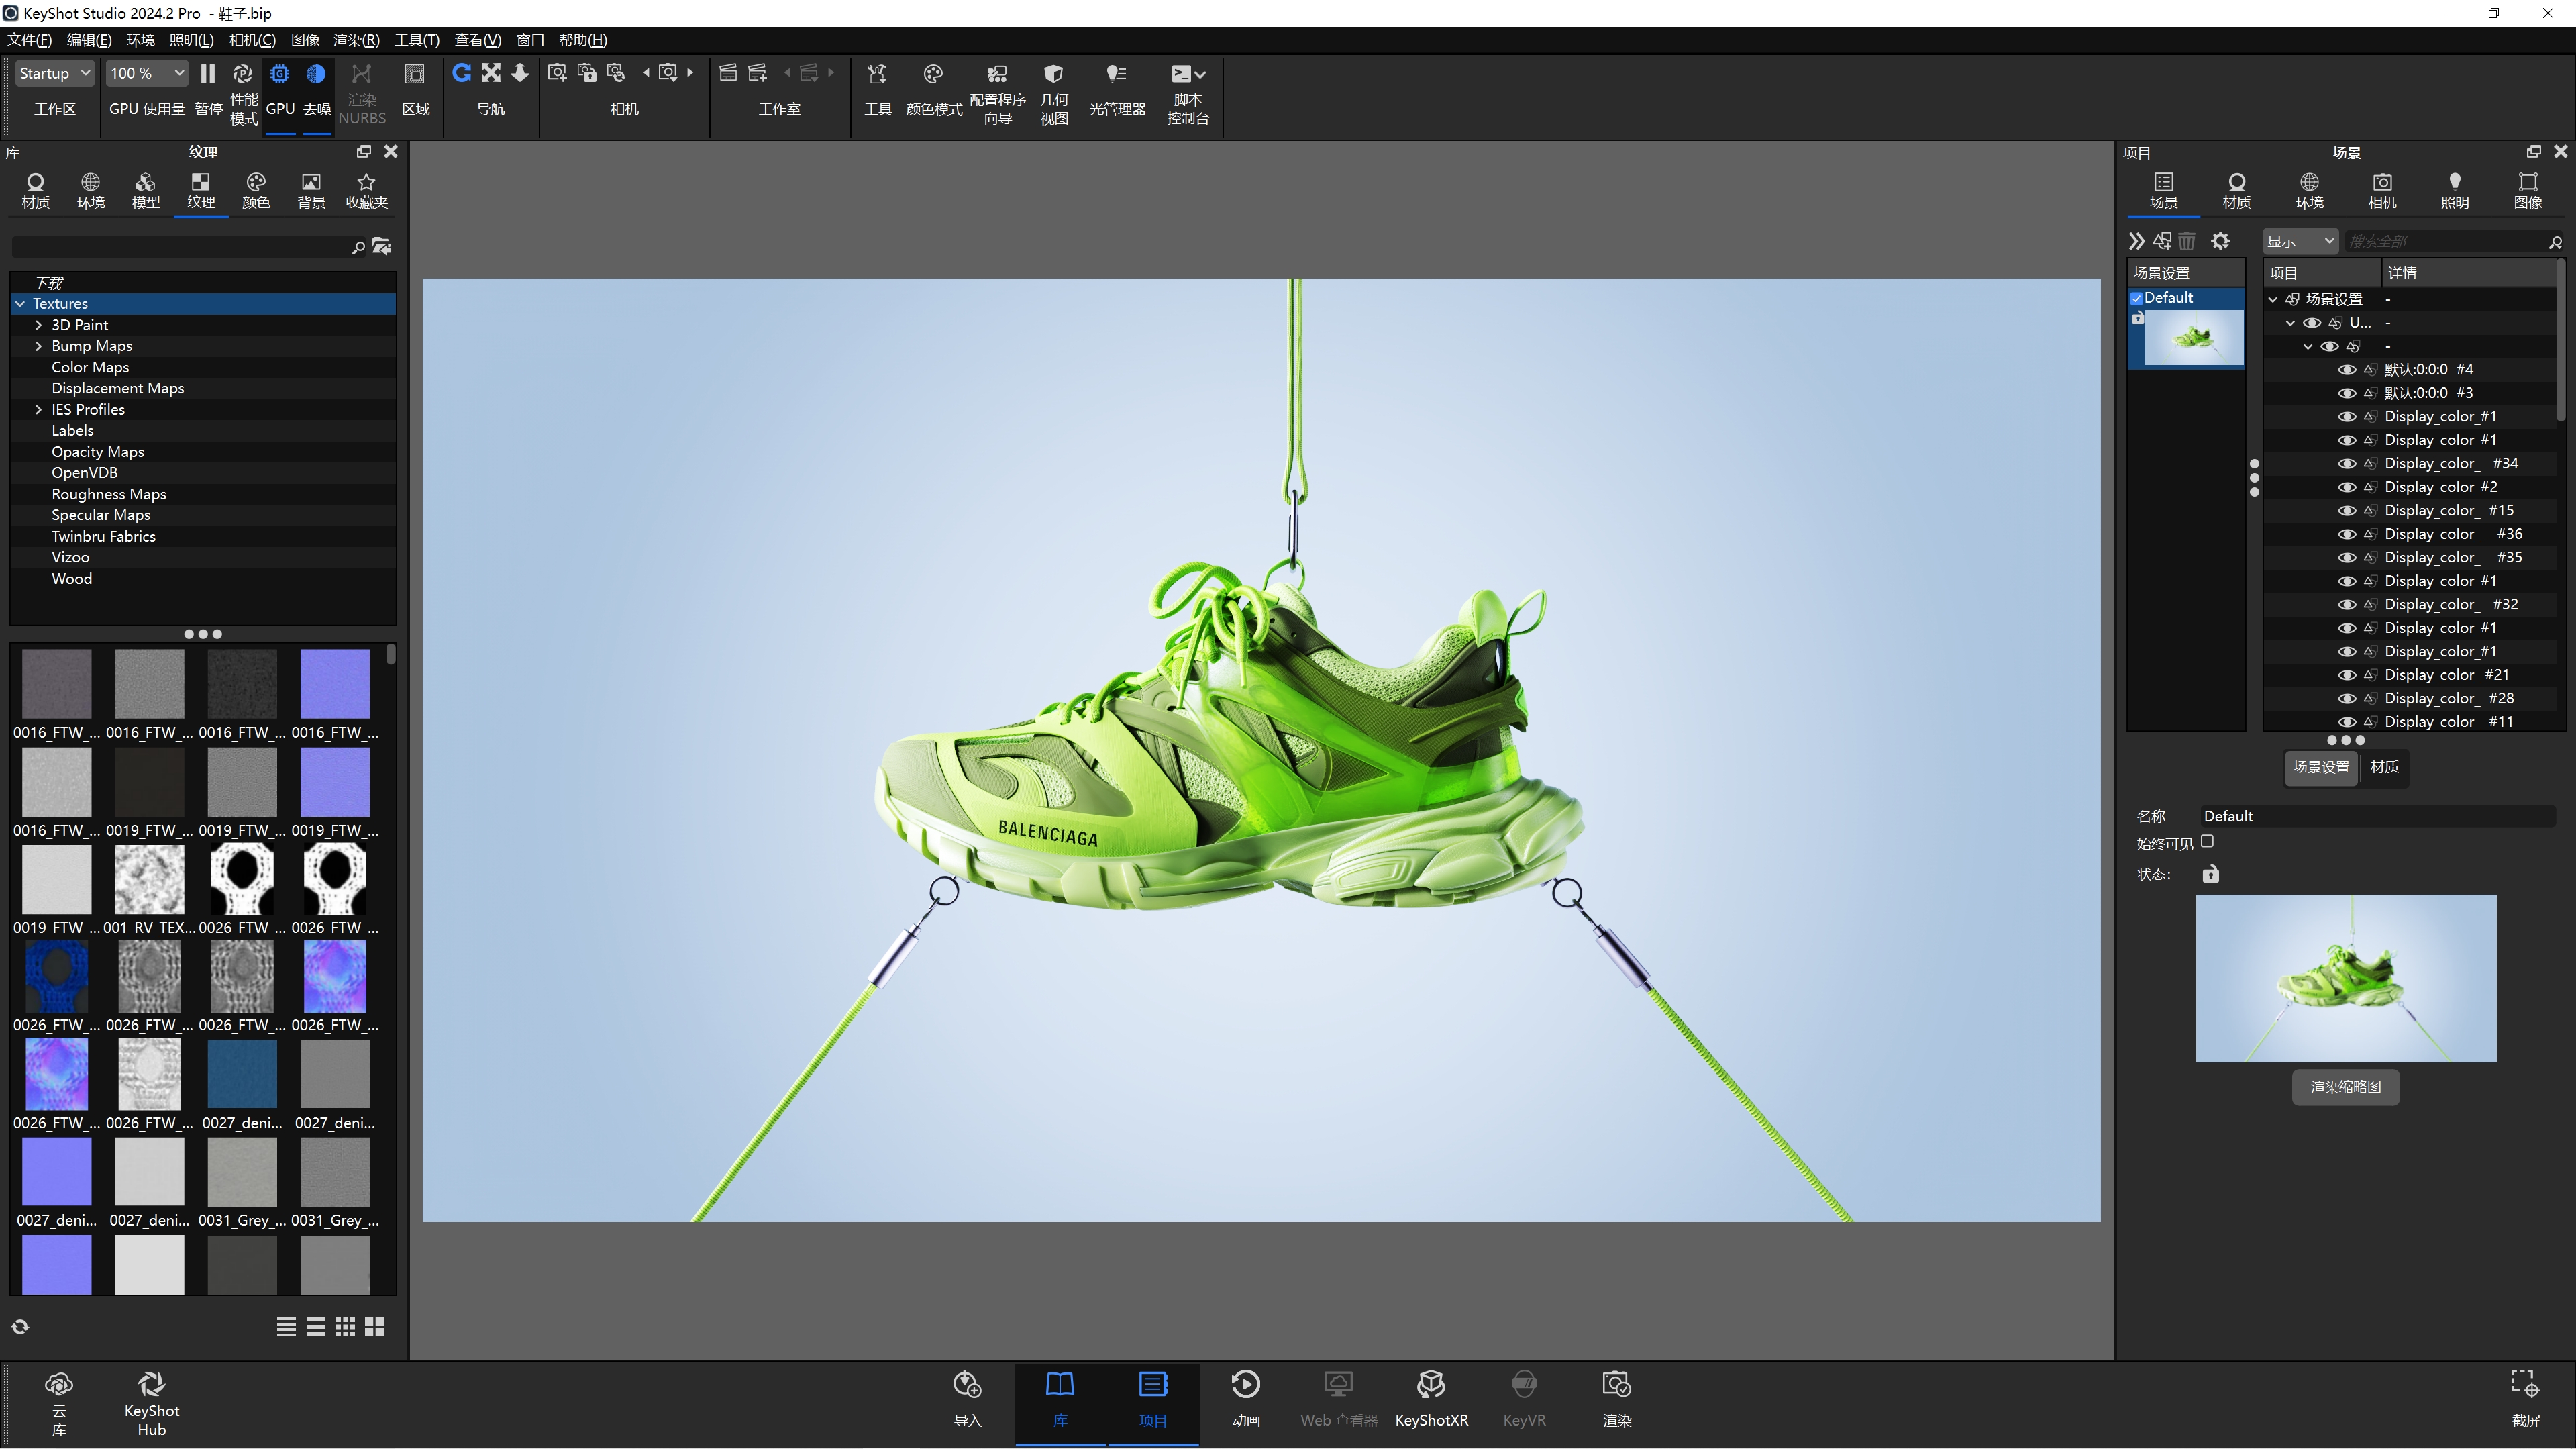Hide the Display_color_#2 part
The image size is (2576, 1449).
coord(2347,487)
